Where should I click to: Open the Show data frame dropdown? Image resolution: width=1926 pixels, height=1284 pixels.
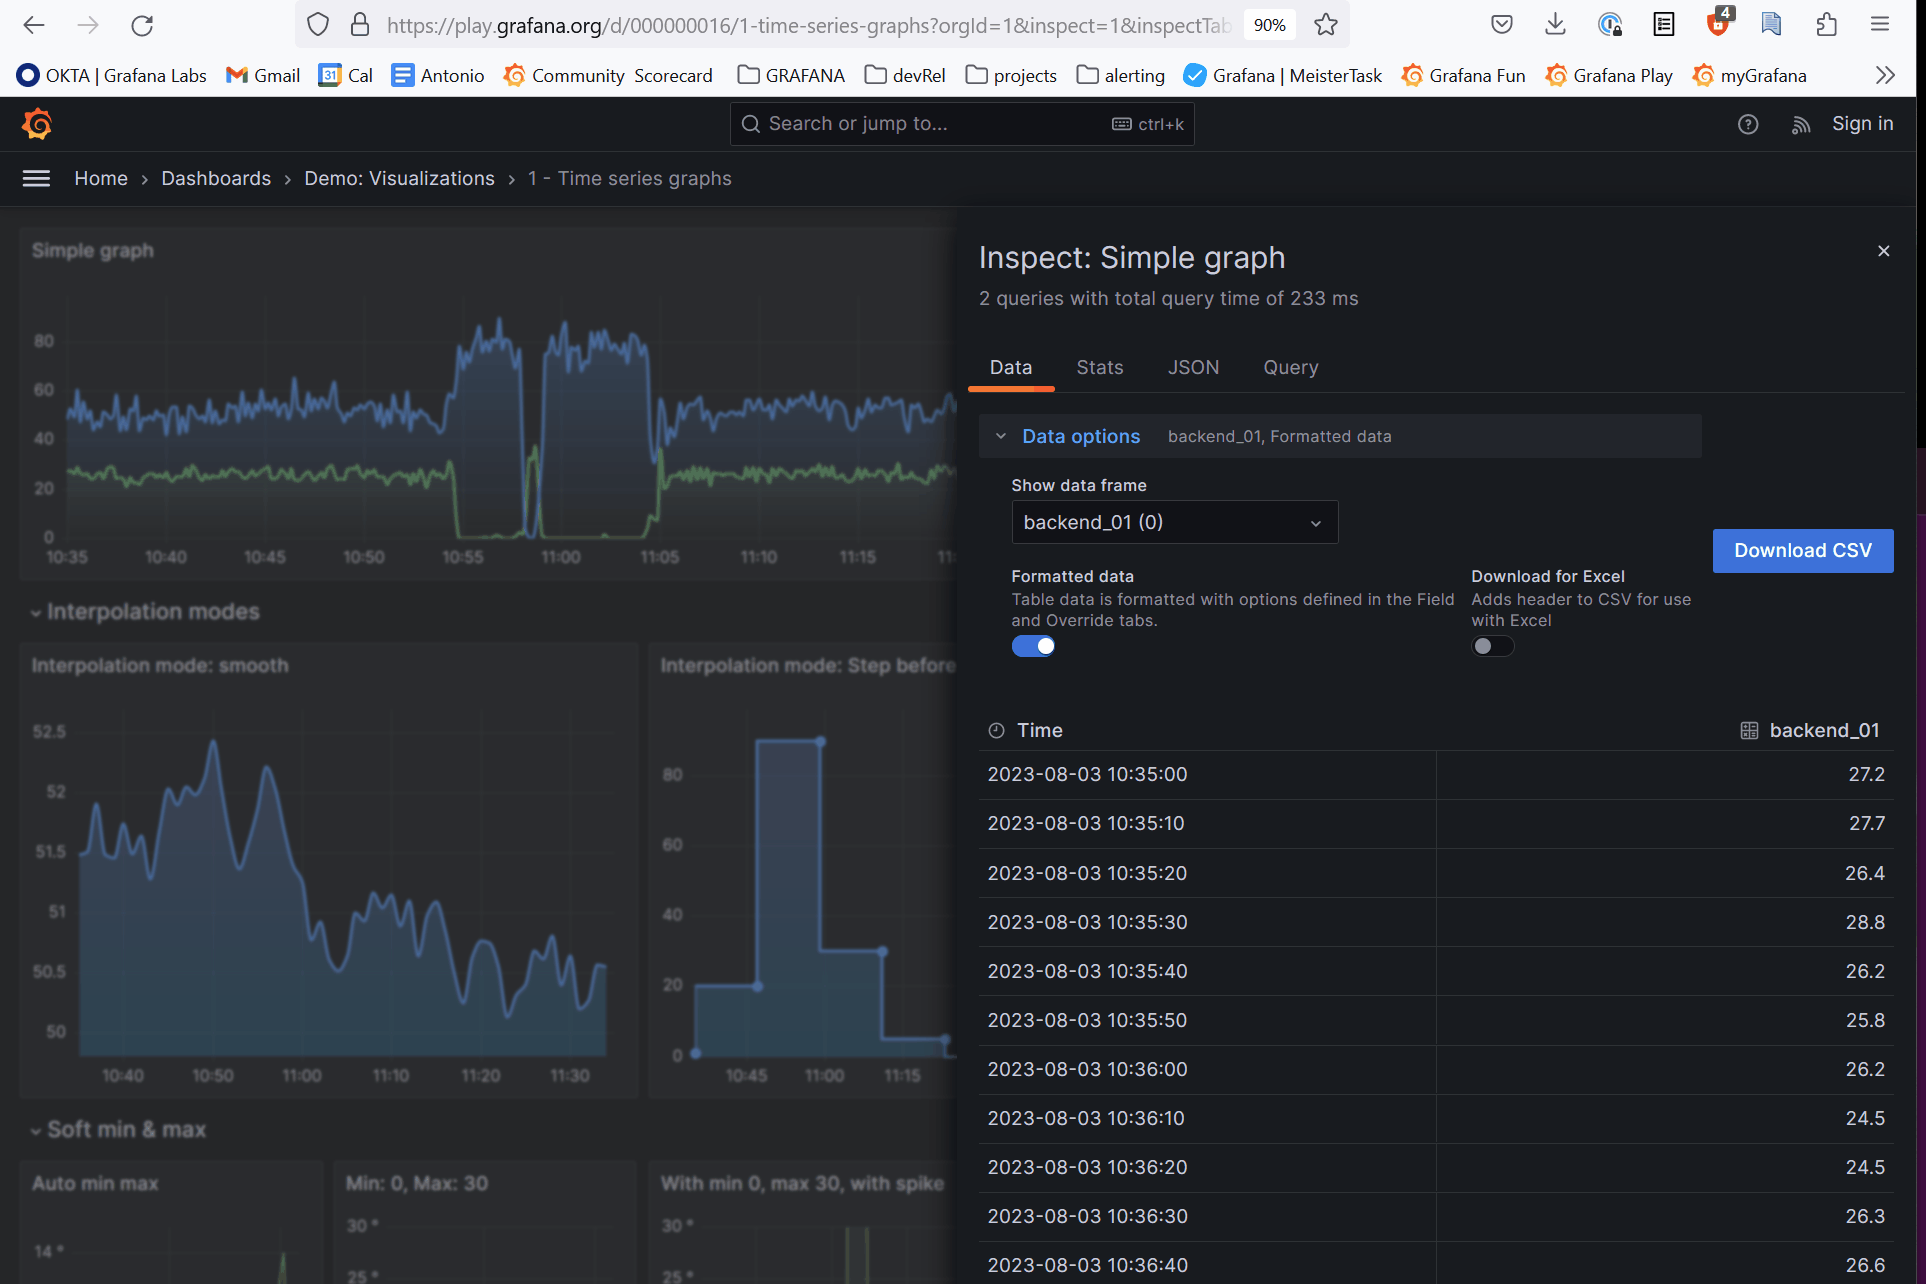pos(1174,521)
